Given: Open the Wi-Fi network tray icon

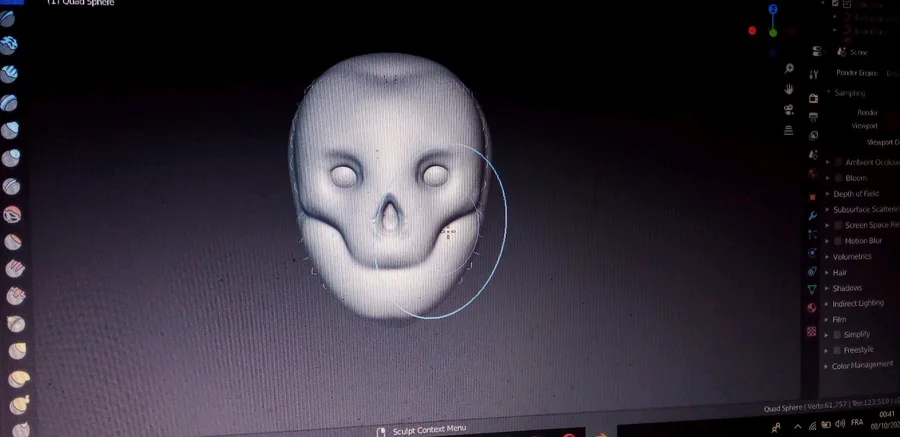Looking at the screenshot, I should (812, 426).
